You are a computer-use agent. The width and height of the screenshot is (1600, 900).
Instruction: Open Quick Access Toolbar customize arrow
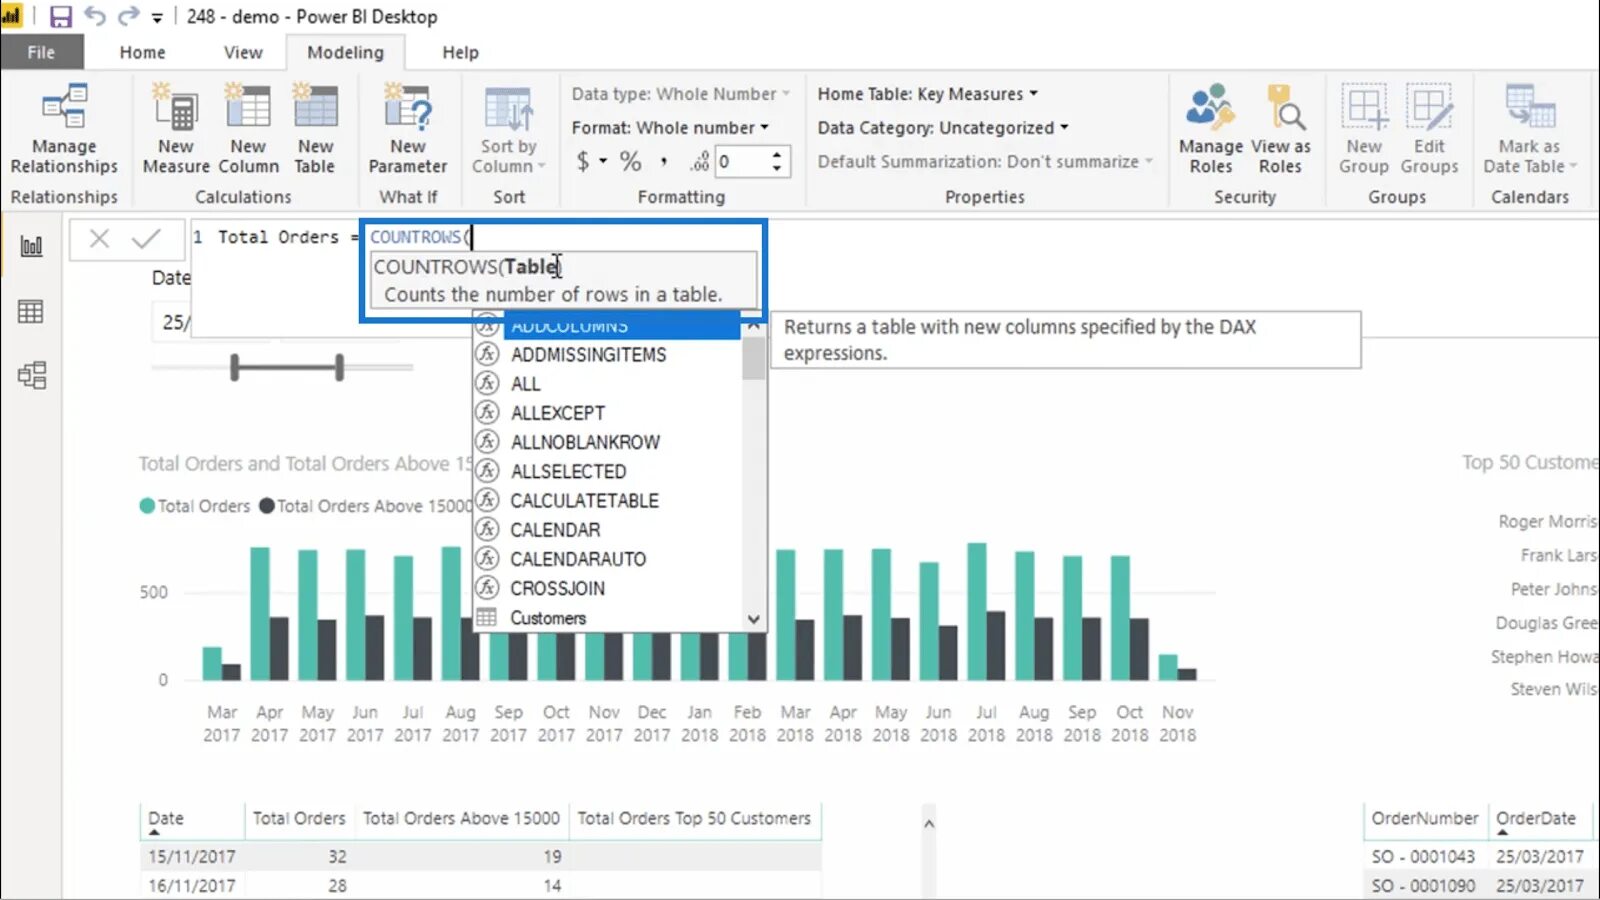[157, 17]
